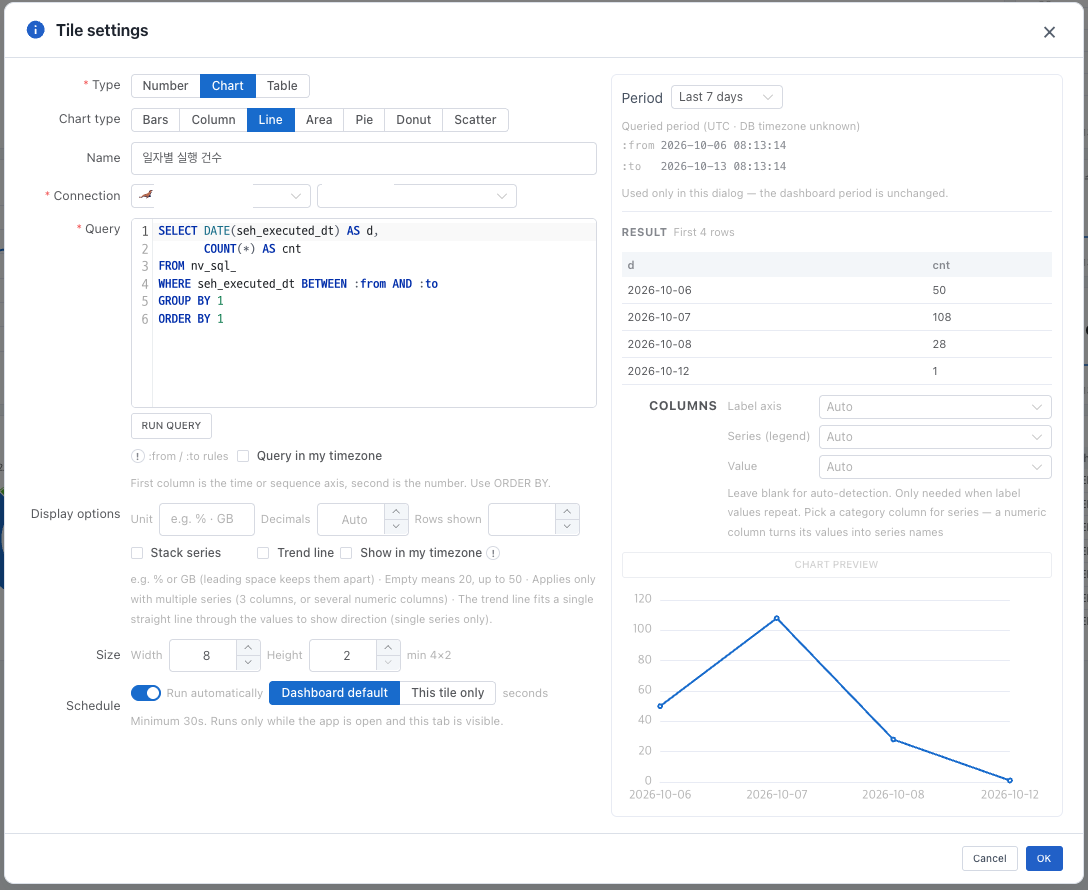Viewport: 1088px width, 890px height.
Task: Confirm with the OK button
Action: [x=1044, y=859]
